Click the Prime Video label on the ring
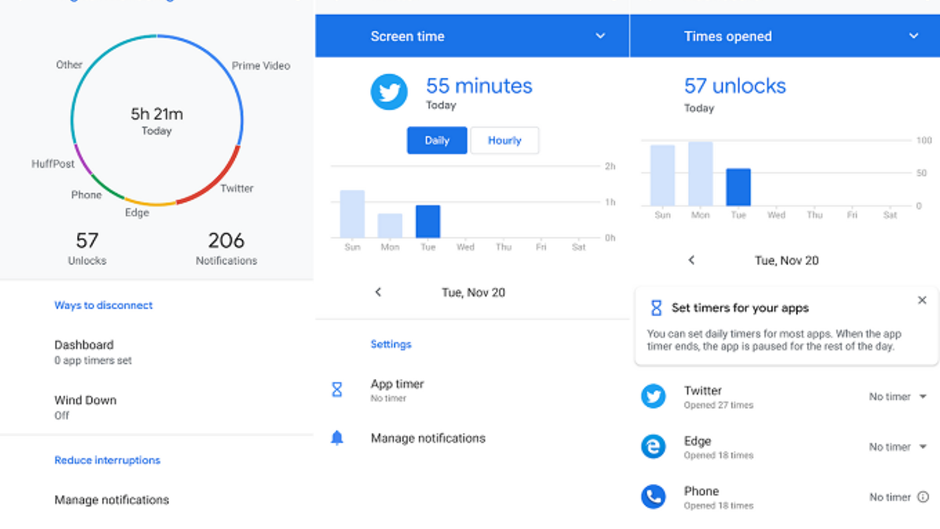Viewport: 940px width, 529px height. click(x=261, y=65)
